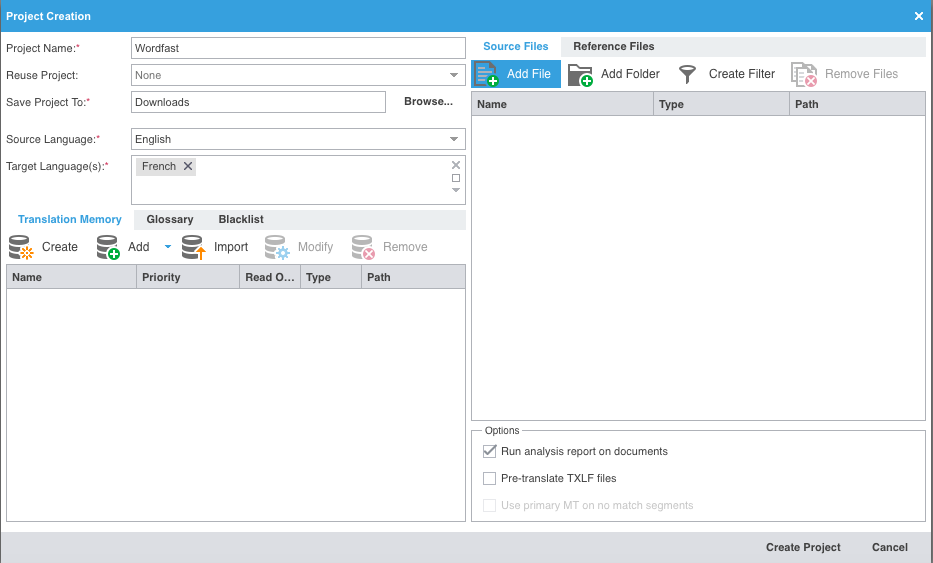Click the Save Project To field

[258, 102]
